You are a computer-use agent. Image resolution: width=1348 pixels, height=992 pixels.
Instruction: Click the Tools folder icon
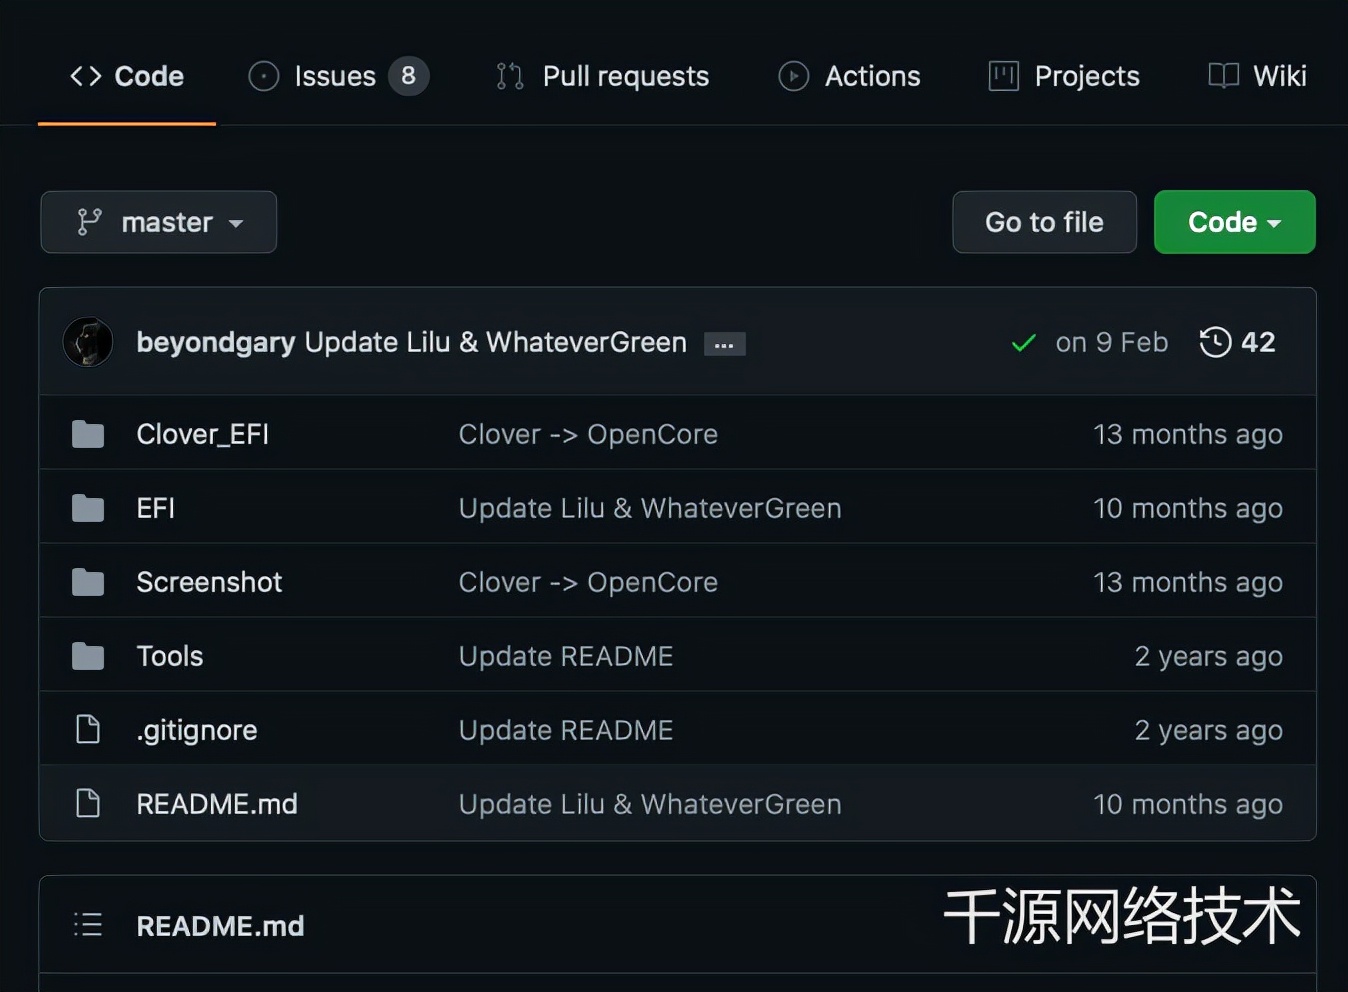pos(88,656)
